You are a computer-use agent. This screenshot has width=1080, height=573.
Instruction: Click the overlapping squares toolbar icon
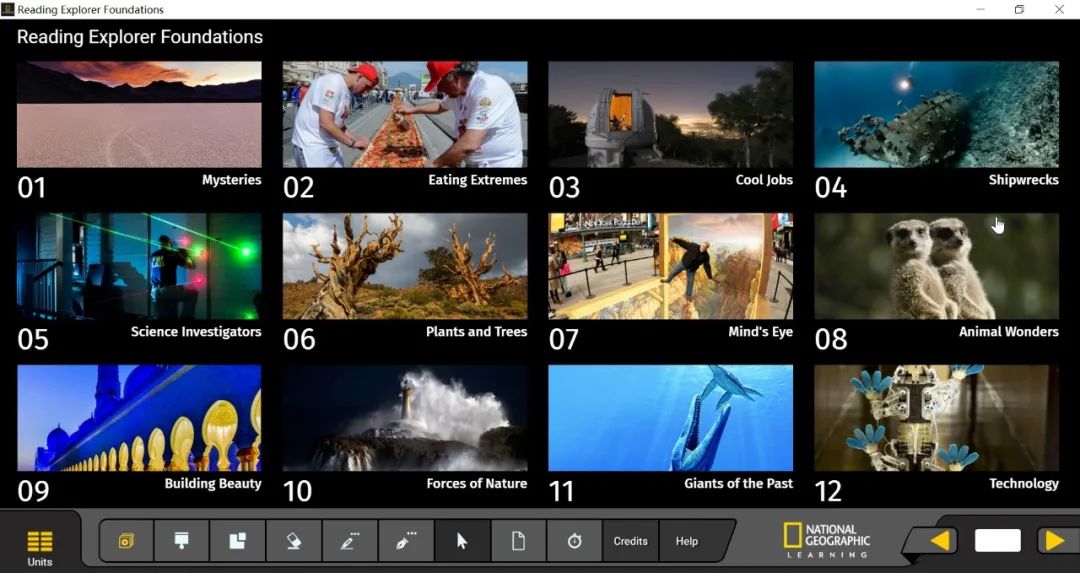tap(238, 541)
